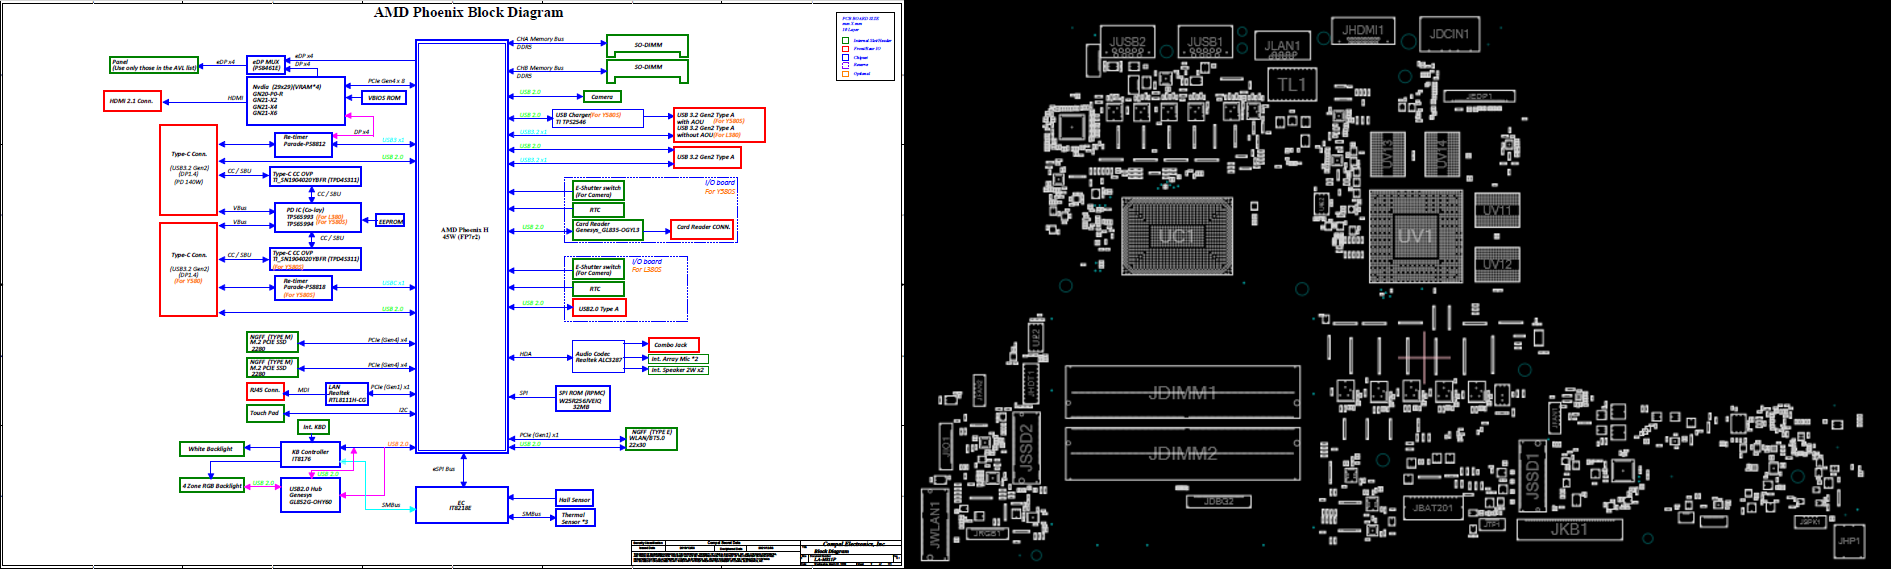Image resolution: width=1892 pixels, height=569 pixels.
Task: Click the SO-DIMM block on CHA Memory Bus
Action: tap(647, 46)
